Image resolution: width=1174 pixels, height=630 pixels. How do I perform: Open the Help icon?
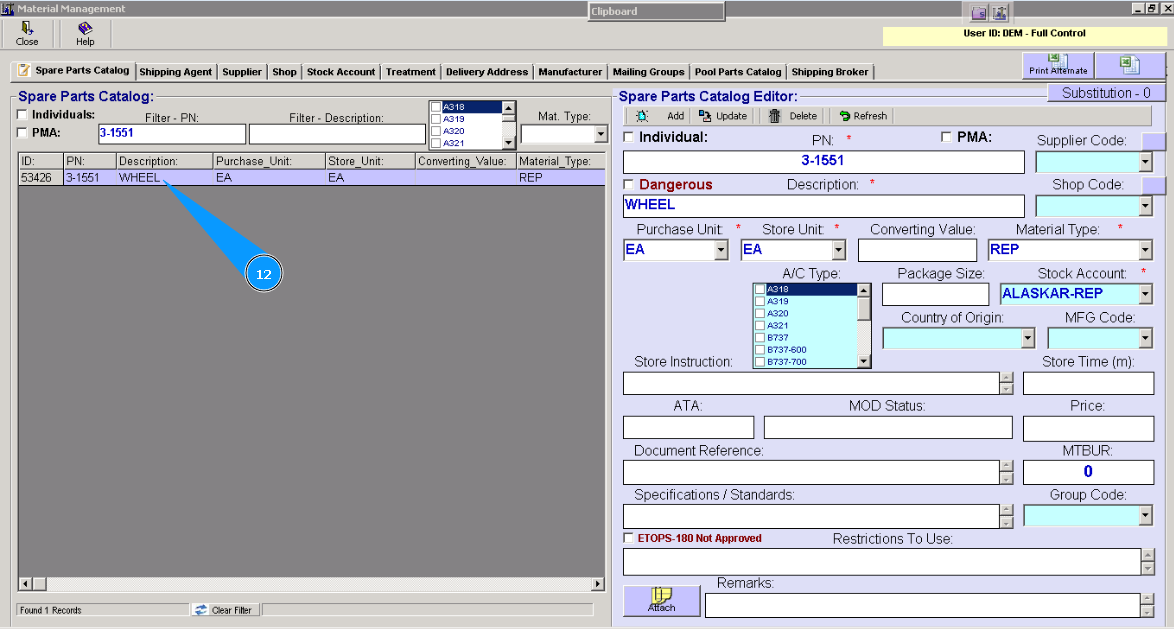coord(85,30)
